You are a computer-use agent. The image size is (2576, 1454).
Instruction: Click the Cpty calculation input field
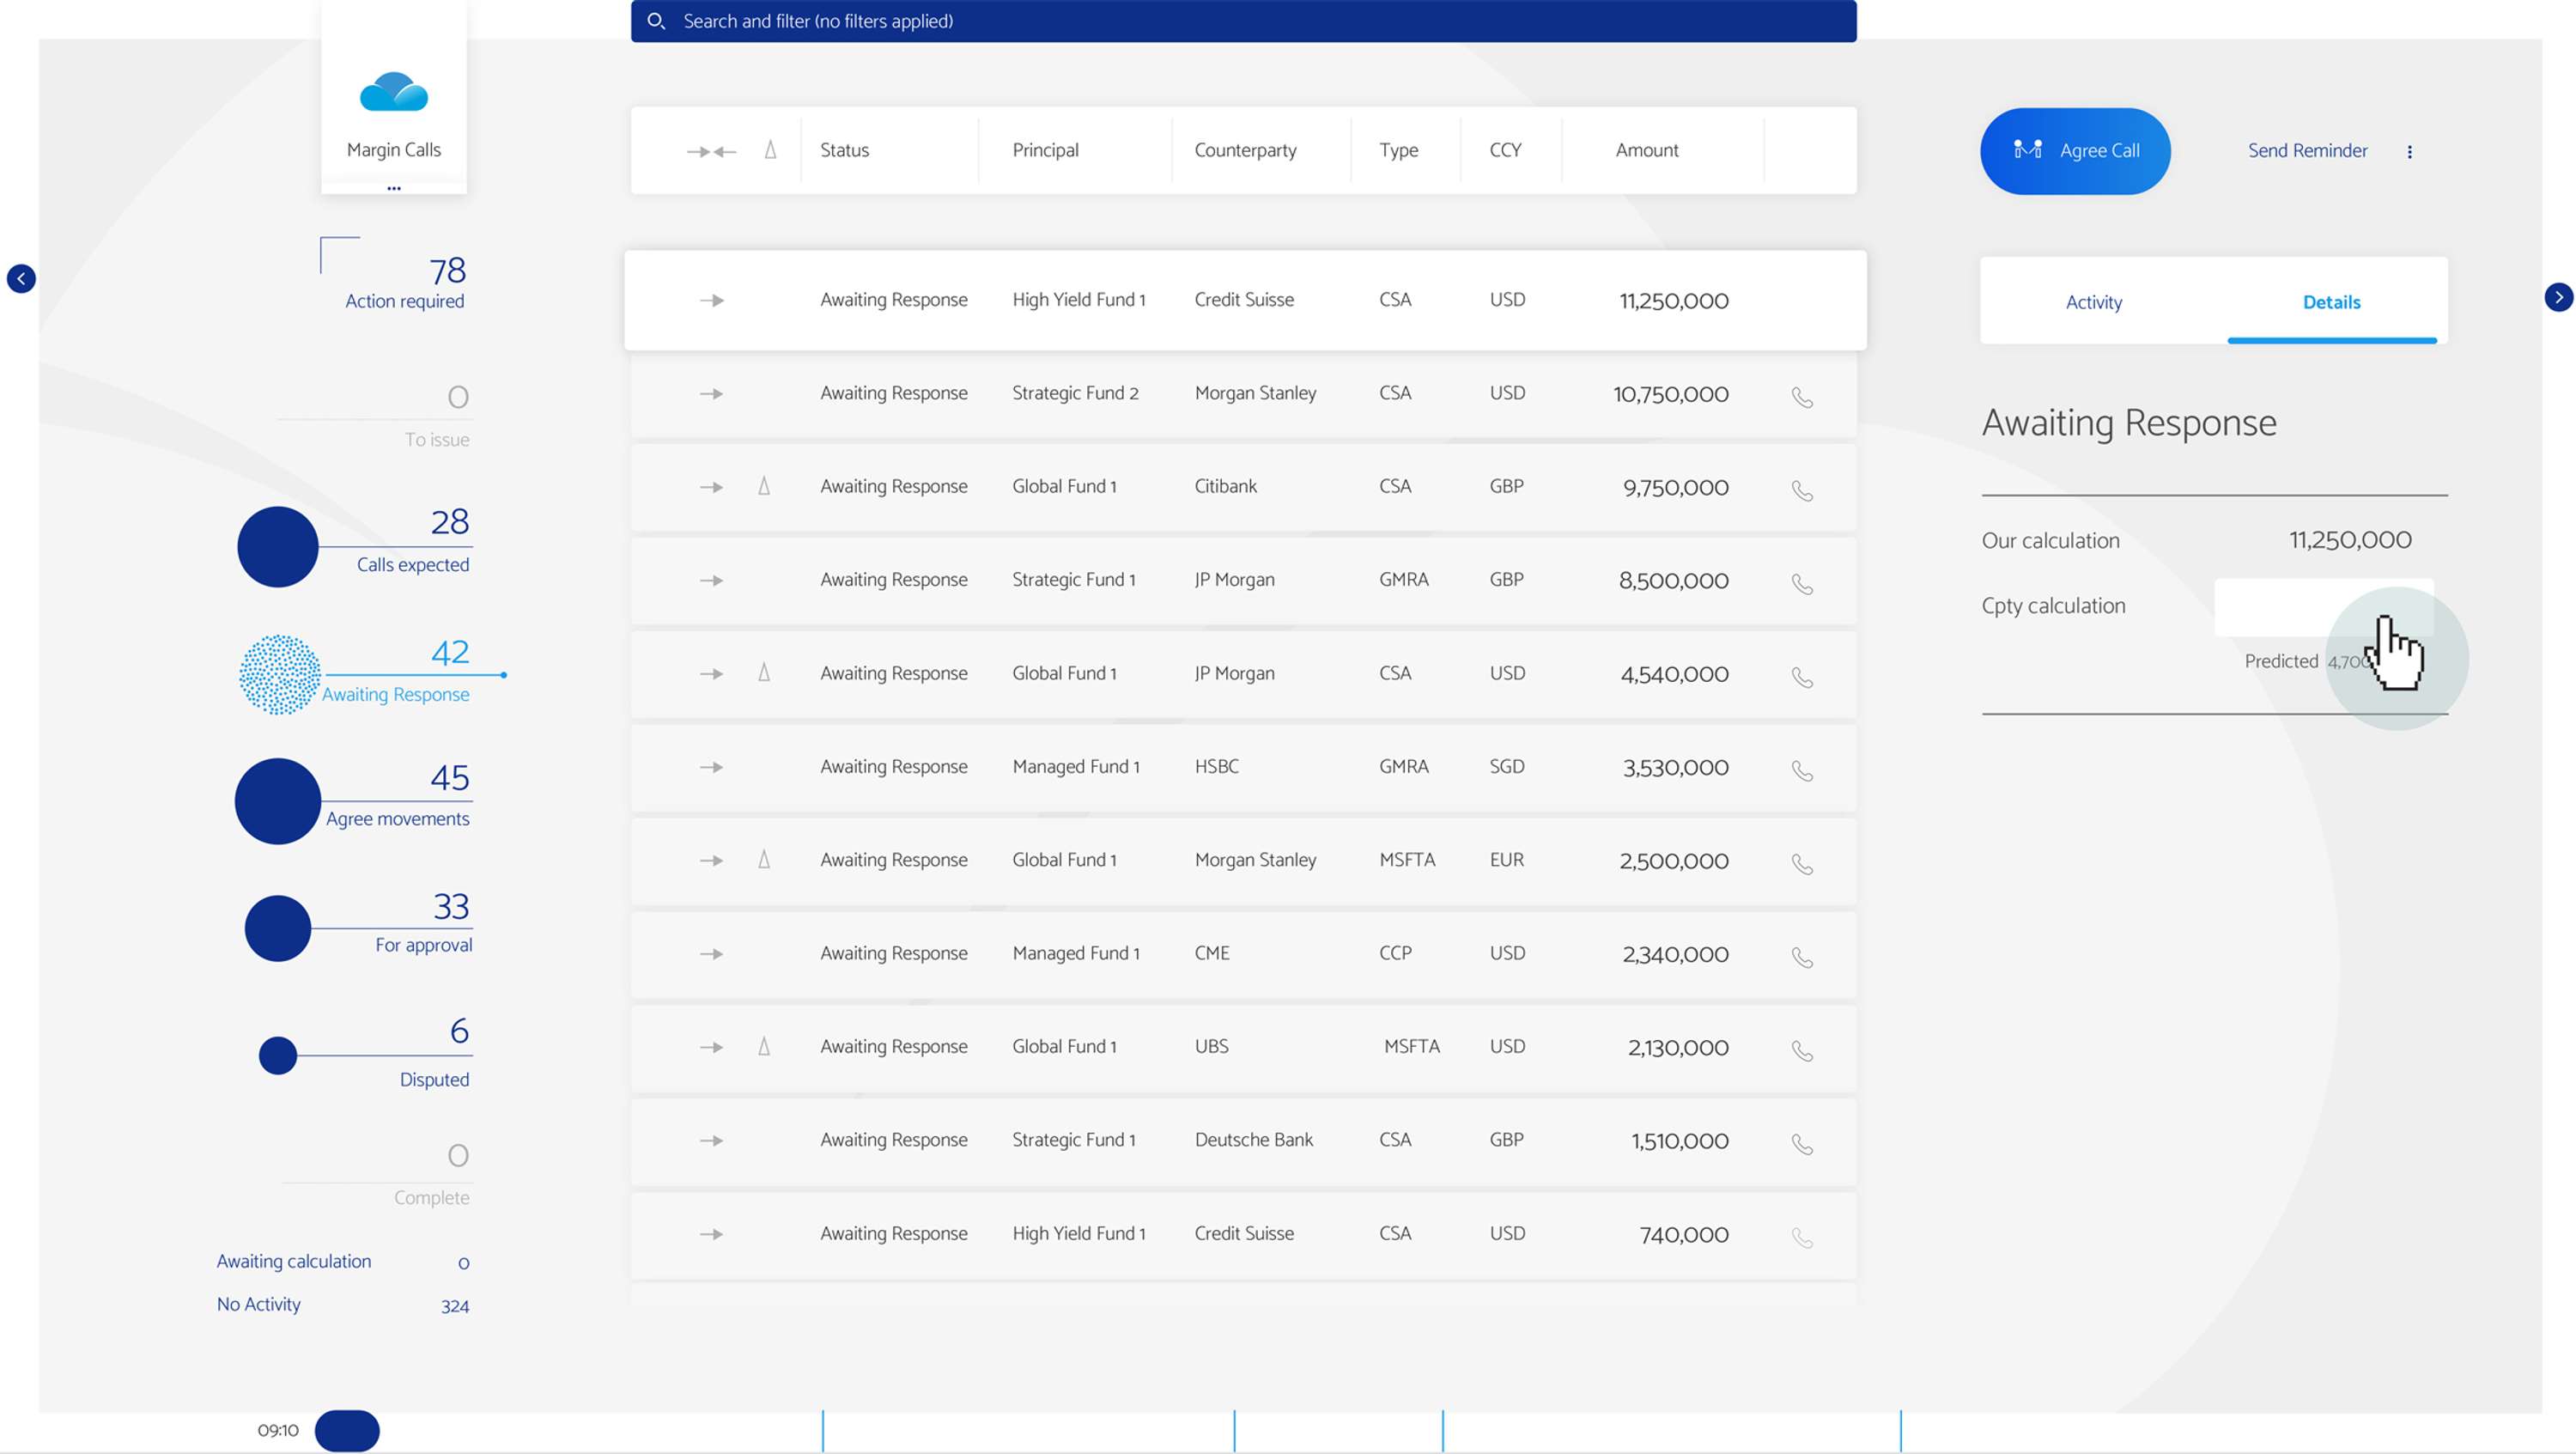click(x=2323, y=606)
